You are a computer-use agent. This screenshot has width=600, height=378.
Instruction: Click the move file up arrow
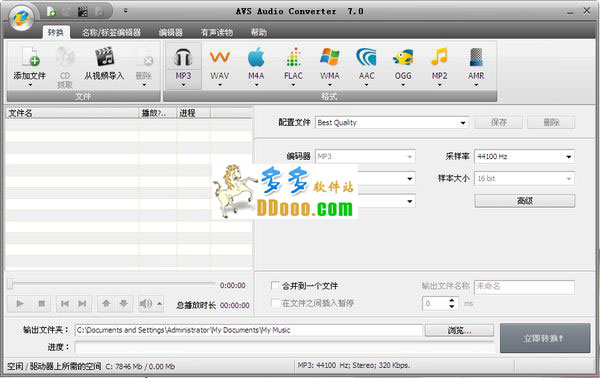coord(106,304)
